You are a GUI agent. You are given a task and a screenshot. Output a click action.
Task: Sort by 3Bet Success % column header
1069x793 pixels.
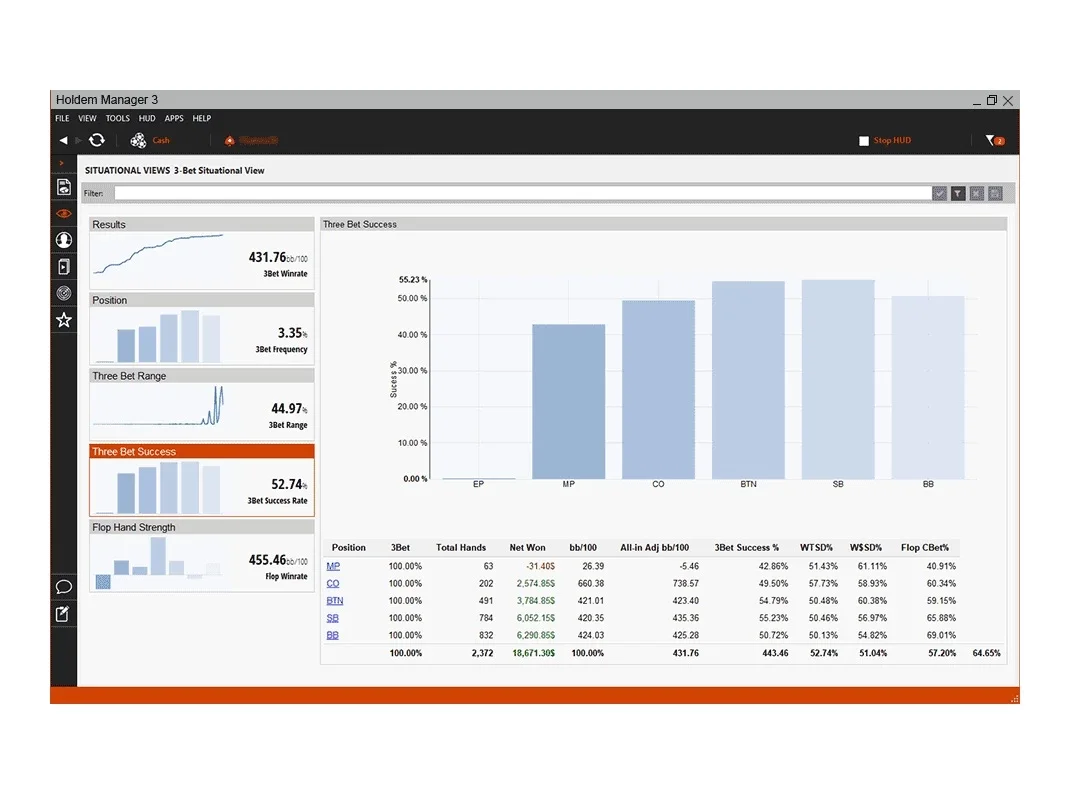pyautogui.click(x=747, y=548)
